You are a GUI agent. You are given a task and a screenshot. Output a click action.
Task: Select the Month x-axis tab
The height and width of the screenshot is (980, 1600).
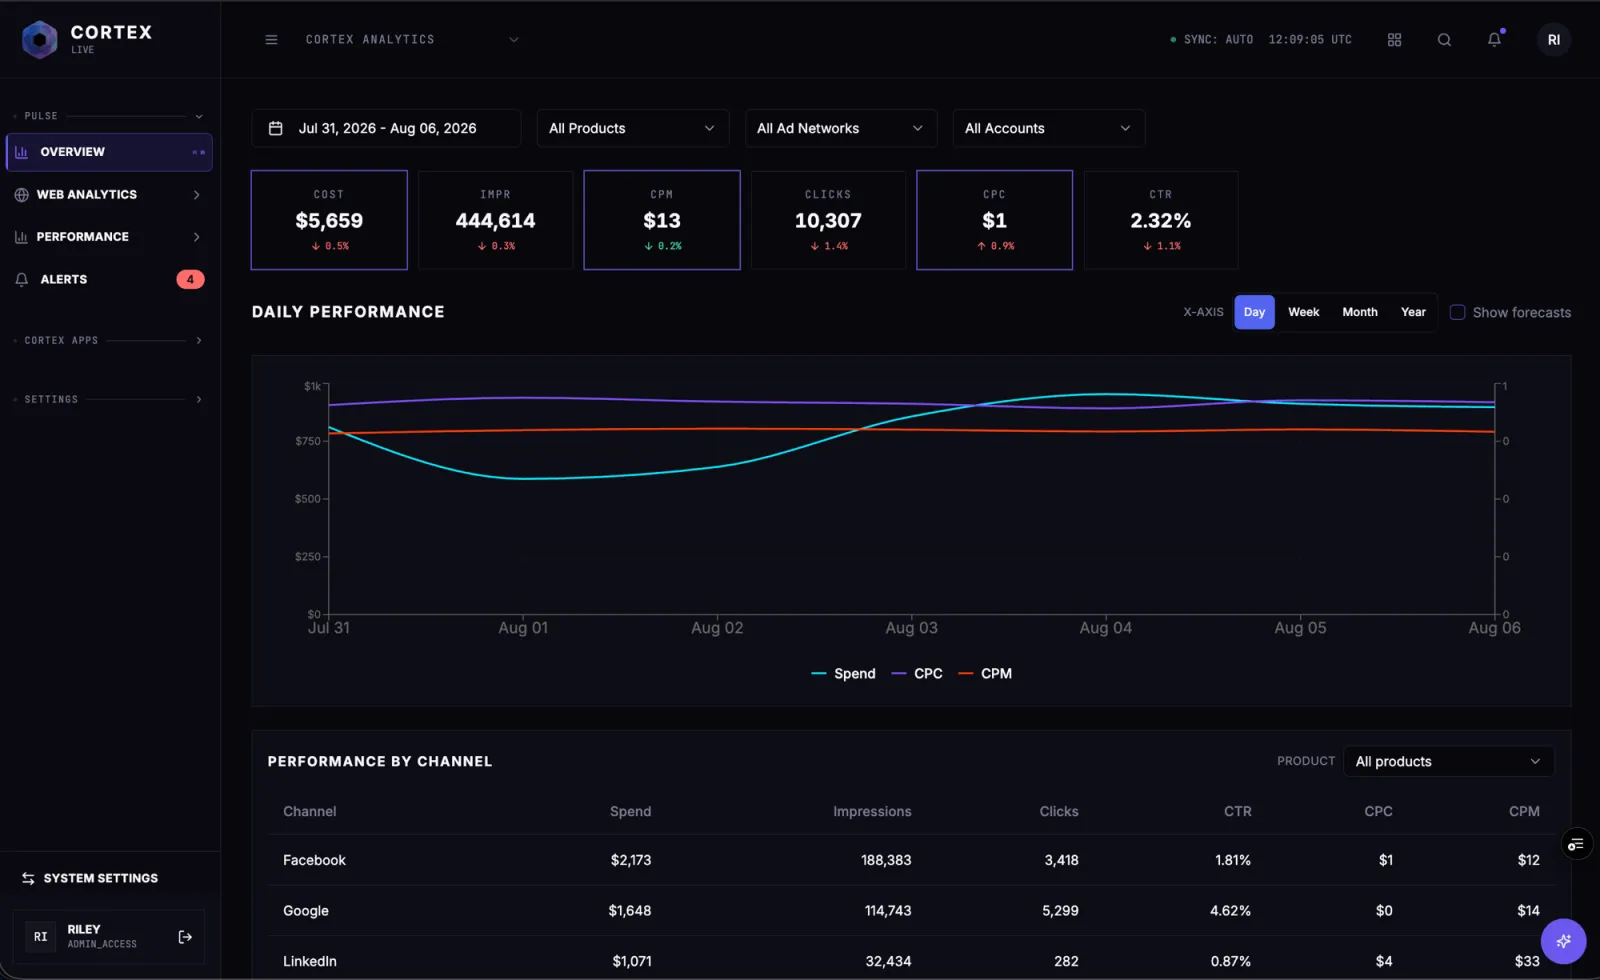(1360, 312)
